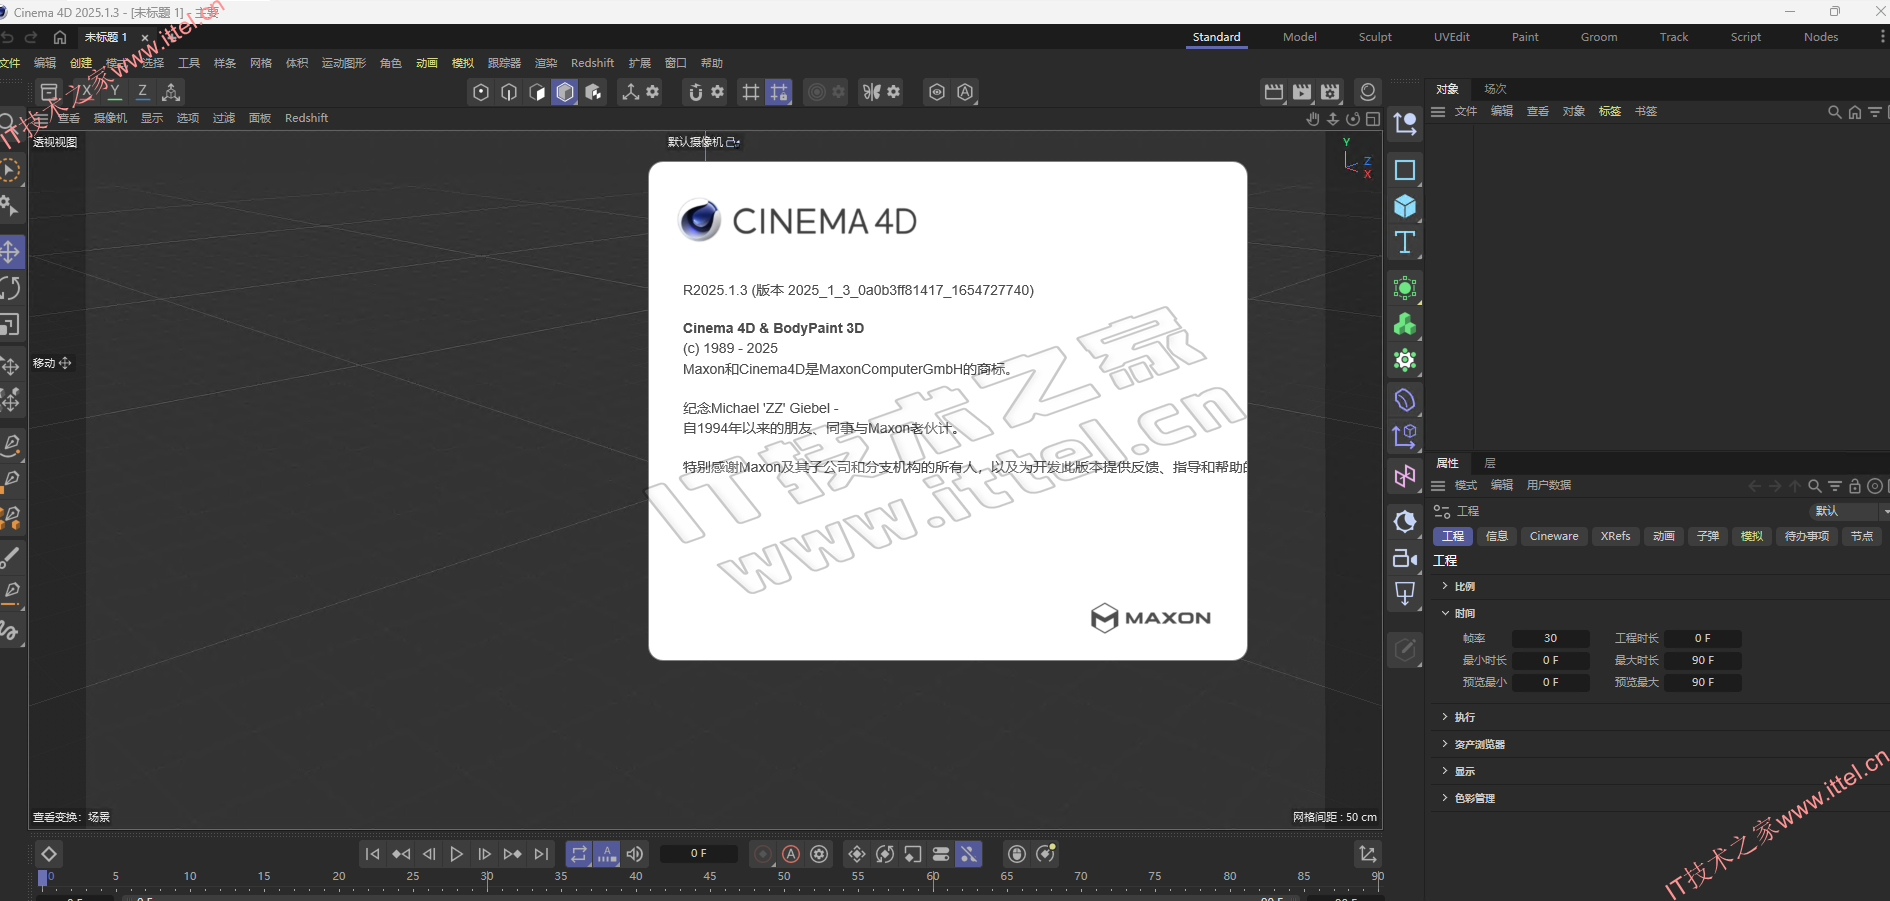This screenshot has height=901, width=1890.
Task: Switch to UVEdit layout tab
Action: click(1452, 37)
